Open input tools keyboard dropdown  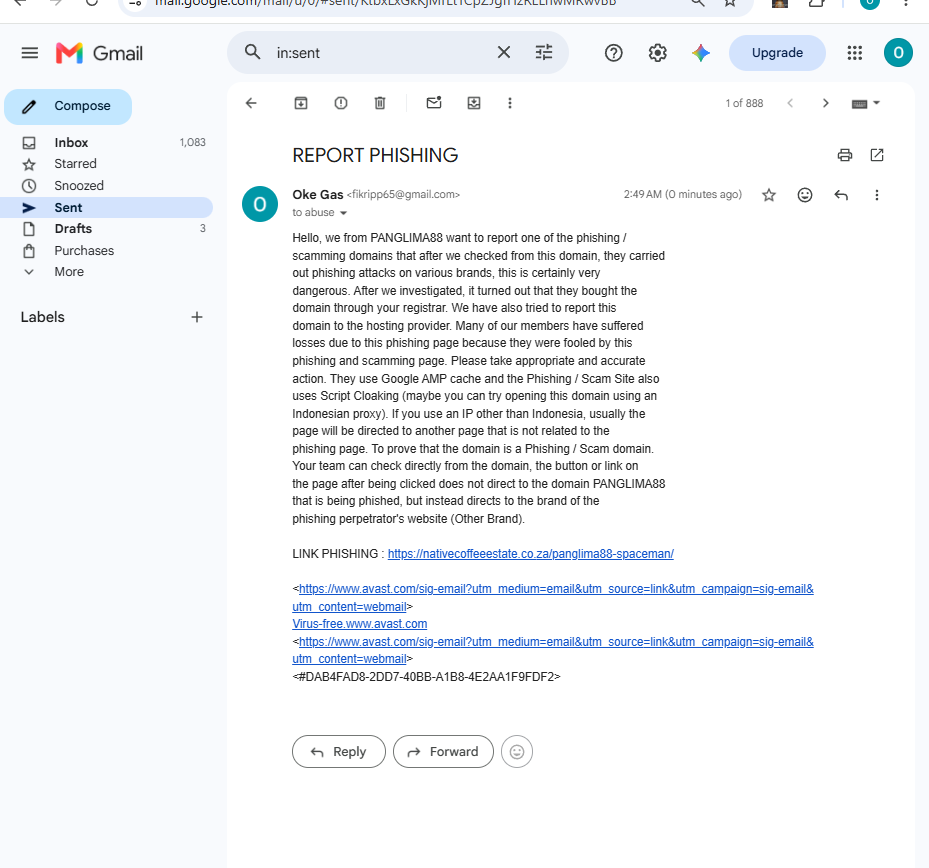pos(866,104)
